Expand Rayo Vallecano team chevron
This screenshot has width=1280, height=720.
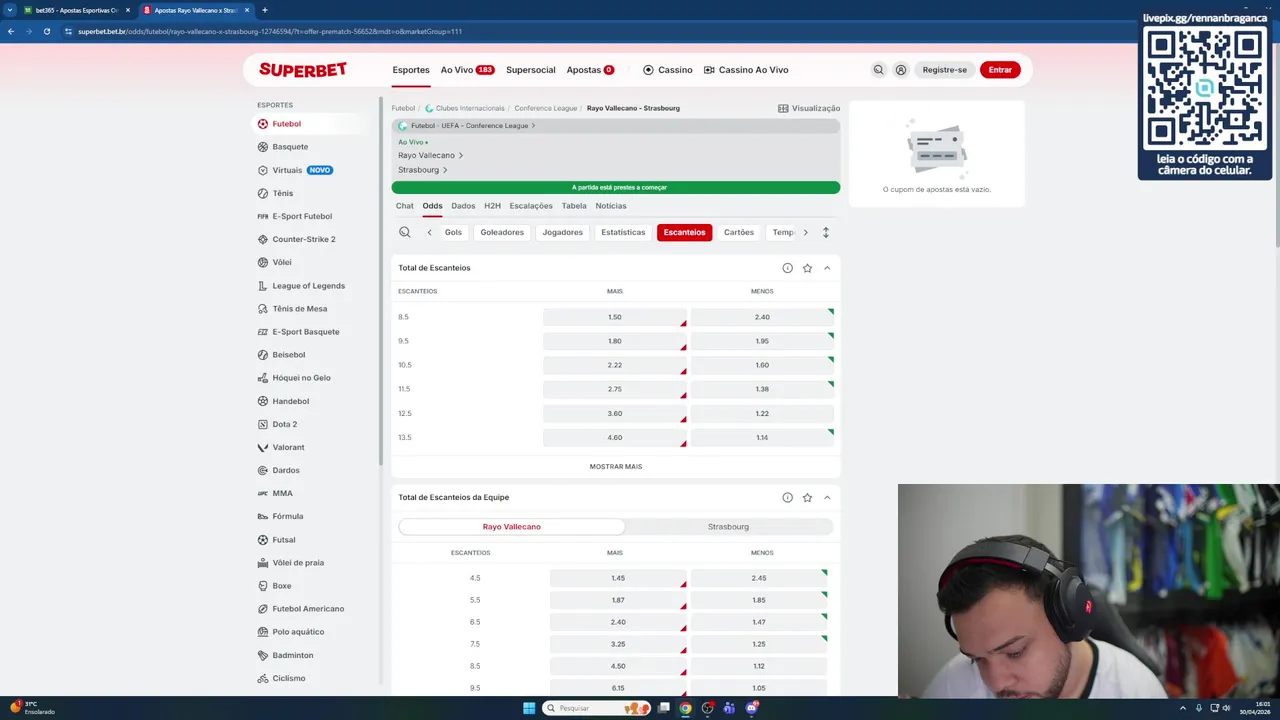tap(460, 155)
